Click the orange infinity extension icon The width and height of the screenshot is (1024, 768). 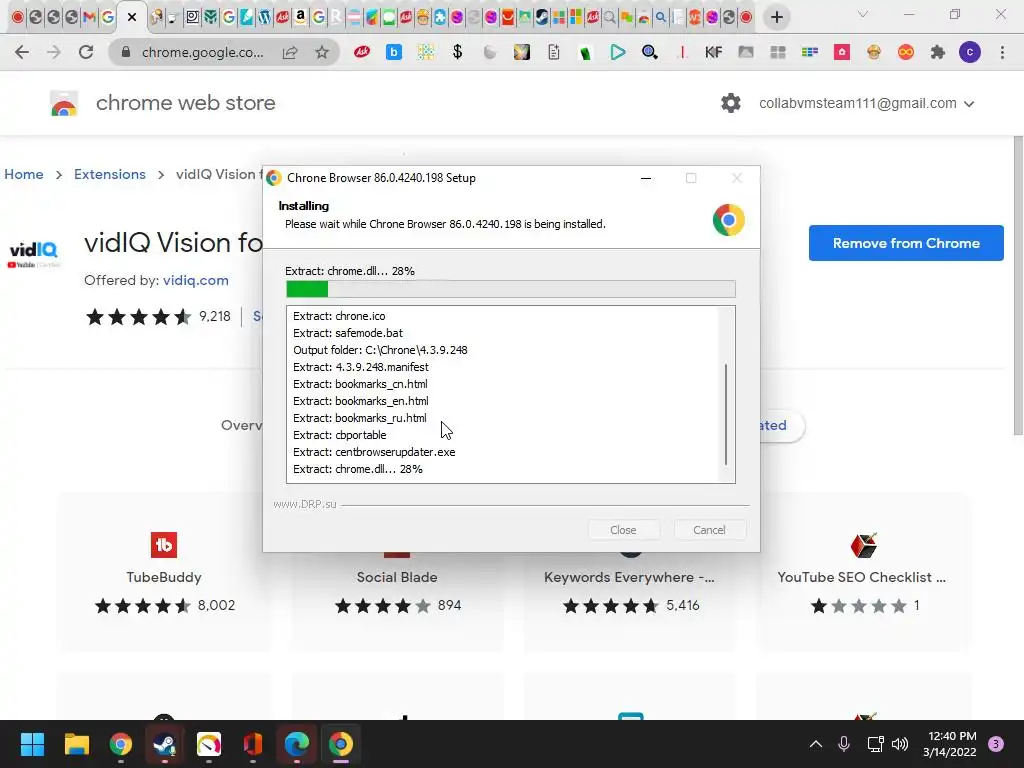coord(906,52)
